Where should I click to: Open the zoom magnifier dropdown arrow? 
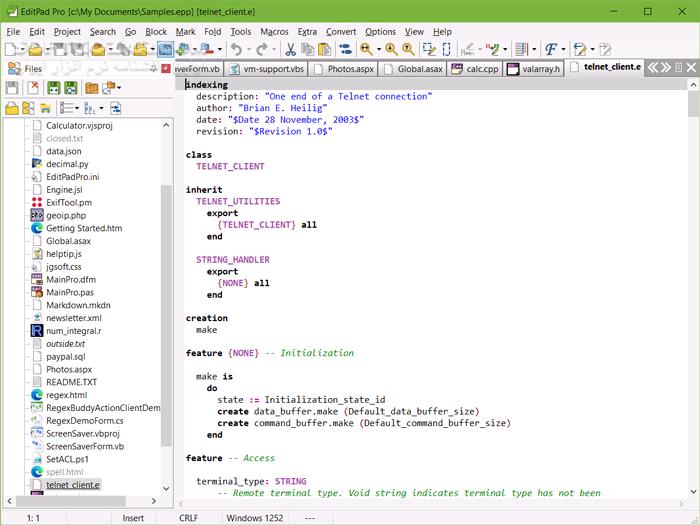(378, 49)
